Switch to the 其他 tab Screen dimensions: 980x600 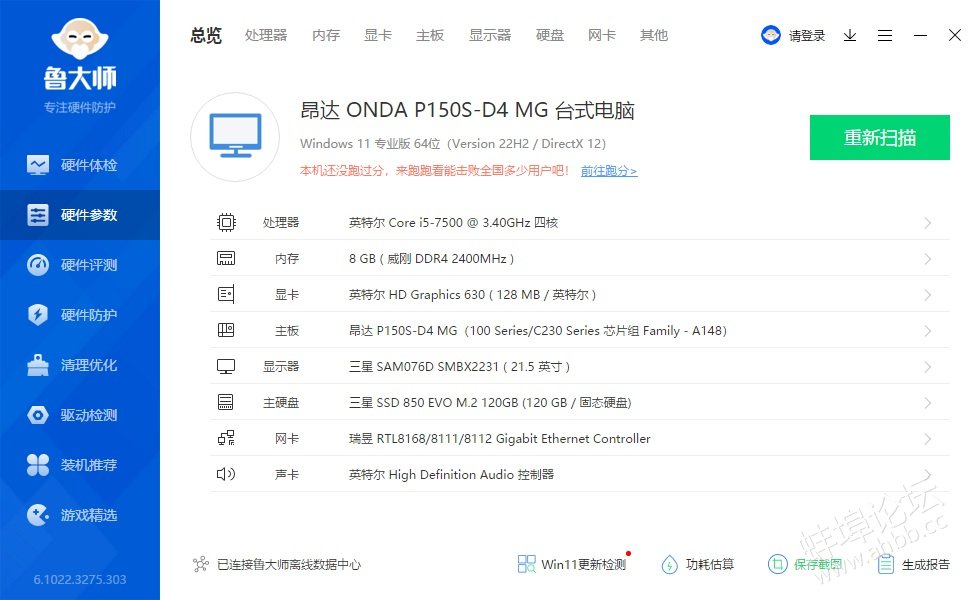point(654,36)
